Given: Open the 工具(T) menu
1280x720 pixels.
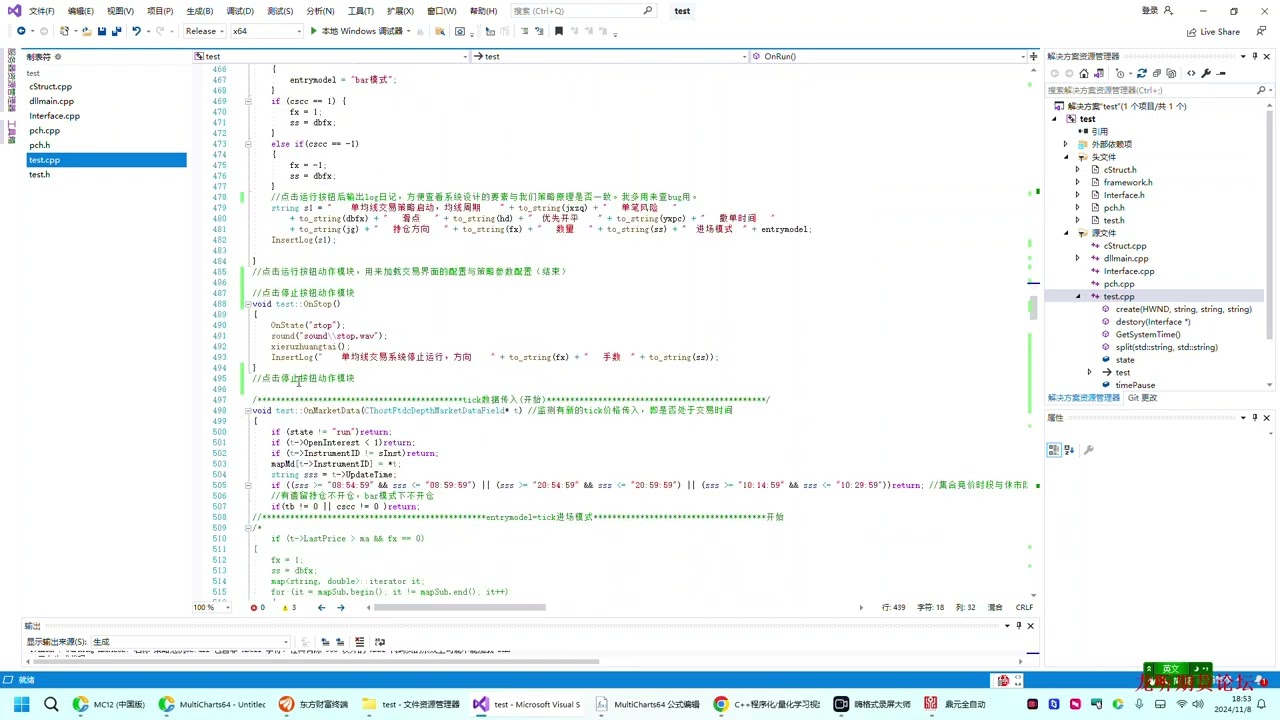Looking at the screenshot, I should (361, 11).
